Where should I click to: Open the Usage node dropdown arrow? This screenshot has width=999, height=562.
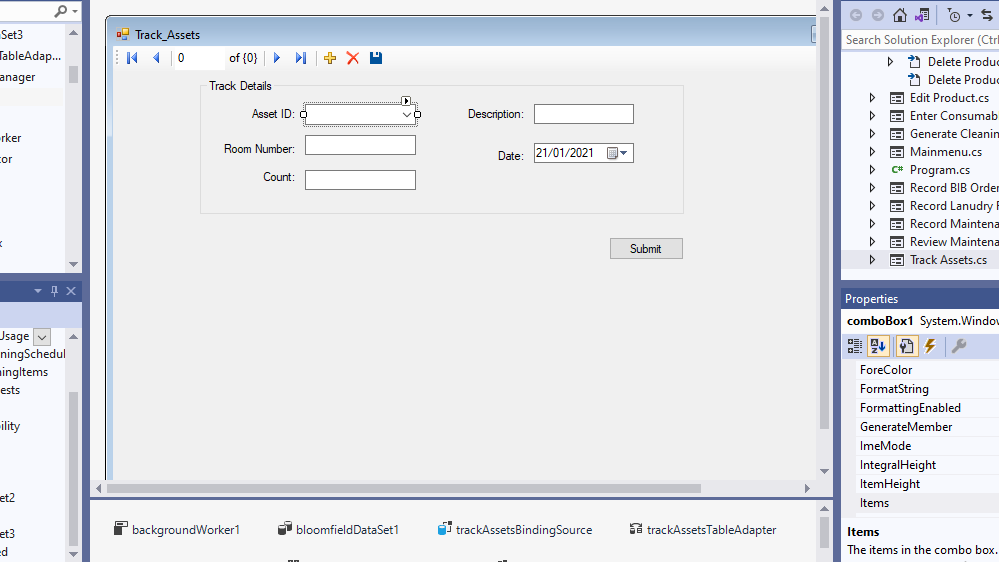[42, 336]
